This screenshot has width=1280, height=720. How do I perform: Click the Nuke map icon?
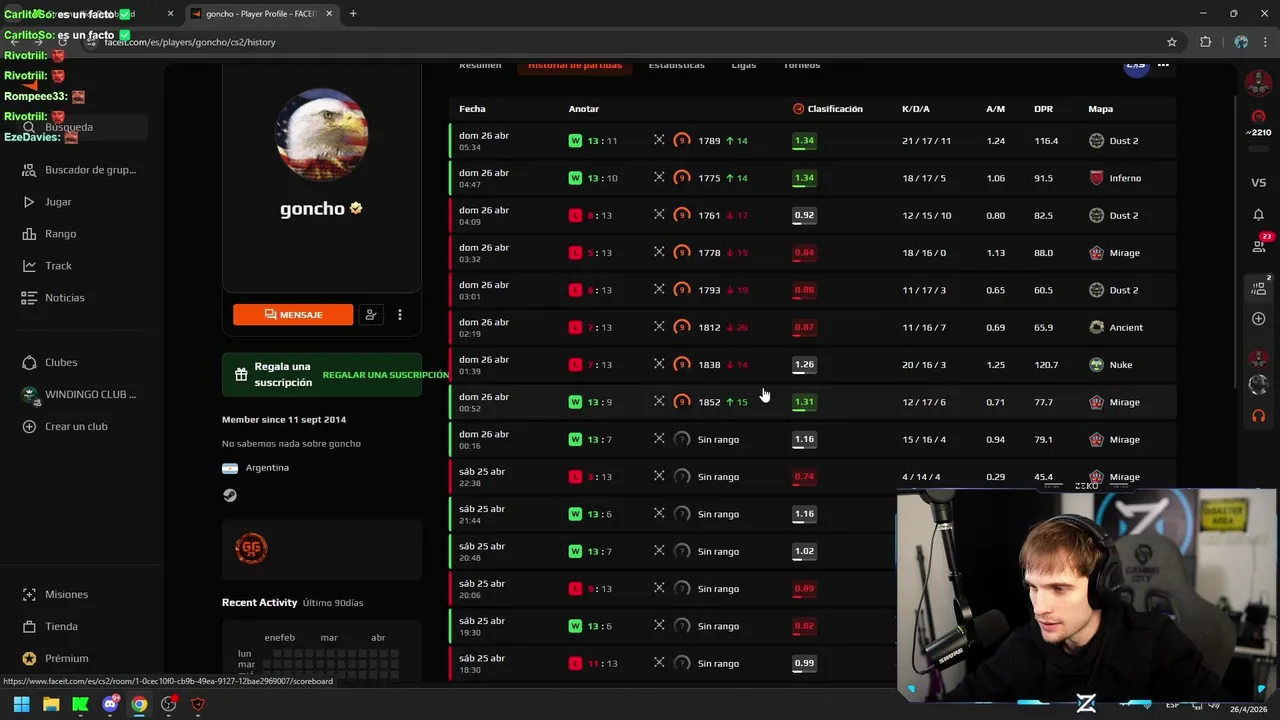tap(1097, 365)
